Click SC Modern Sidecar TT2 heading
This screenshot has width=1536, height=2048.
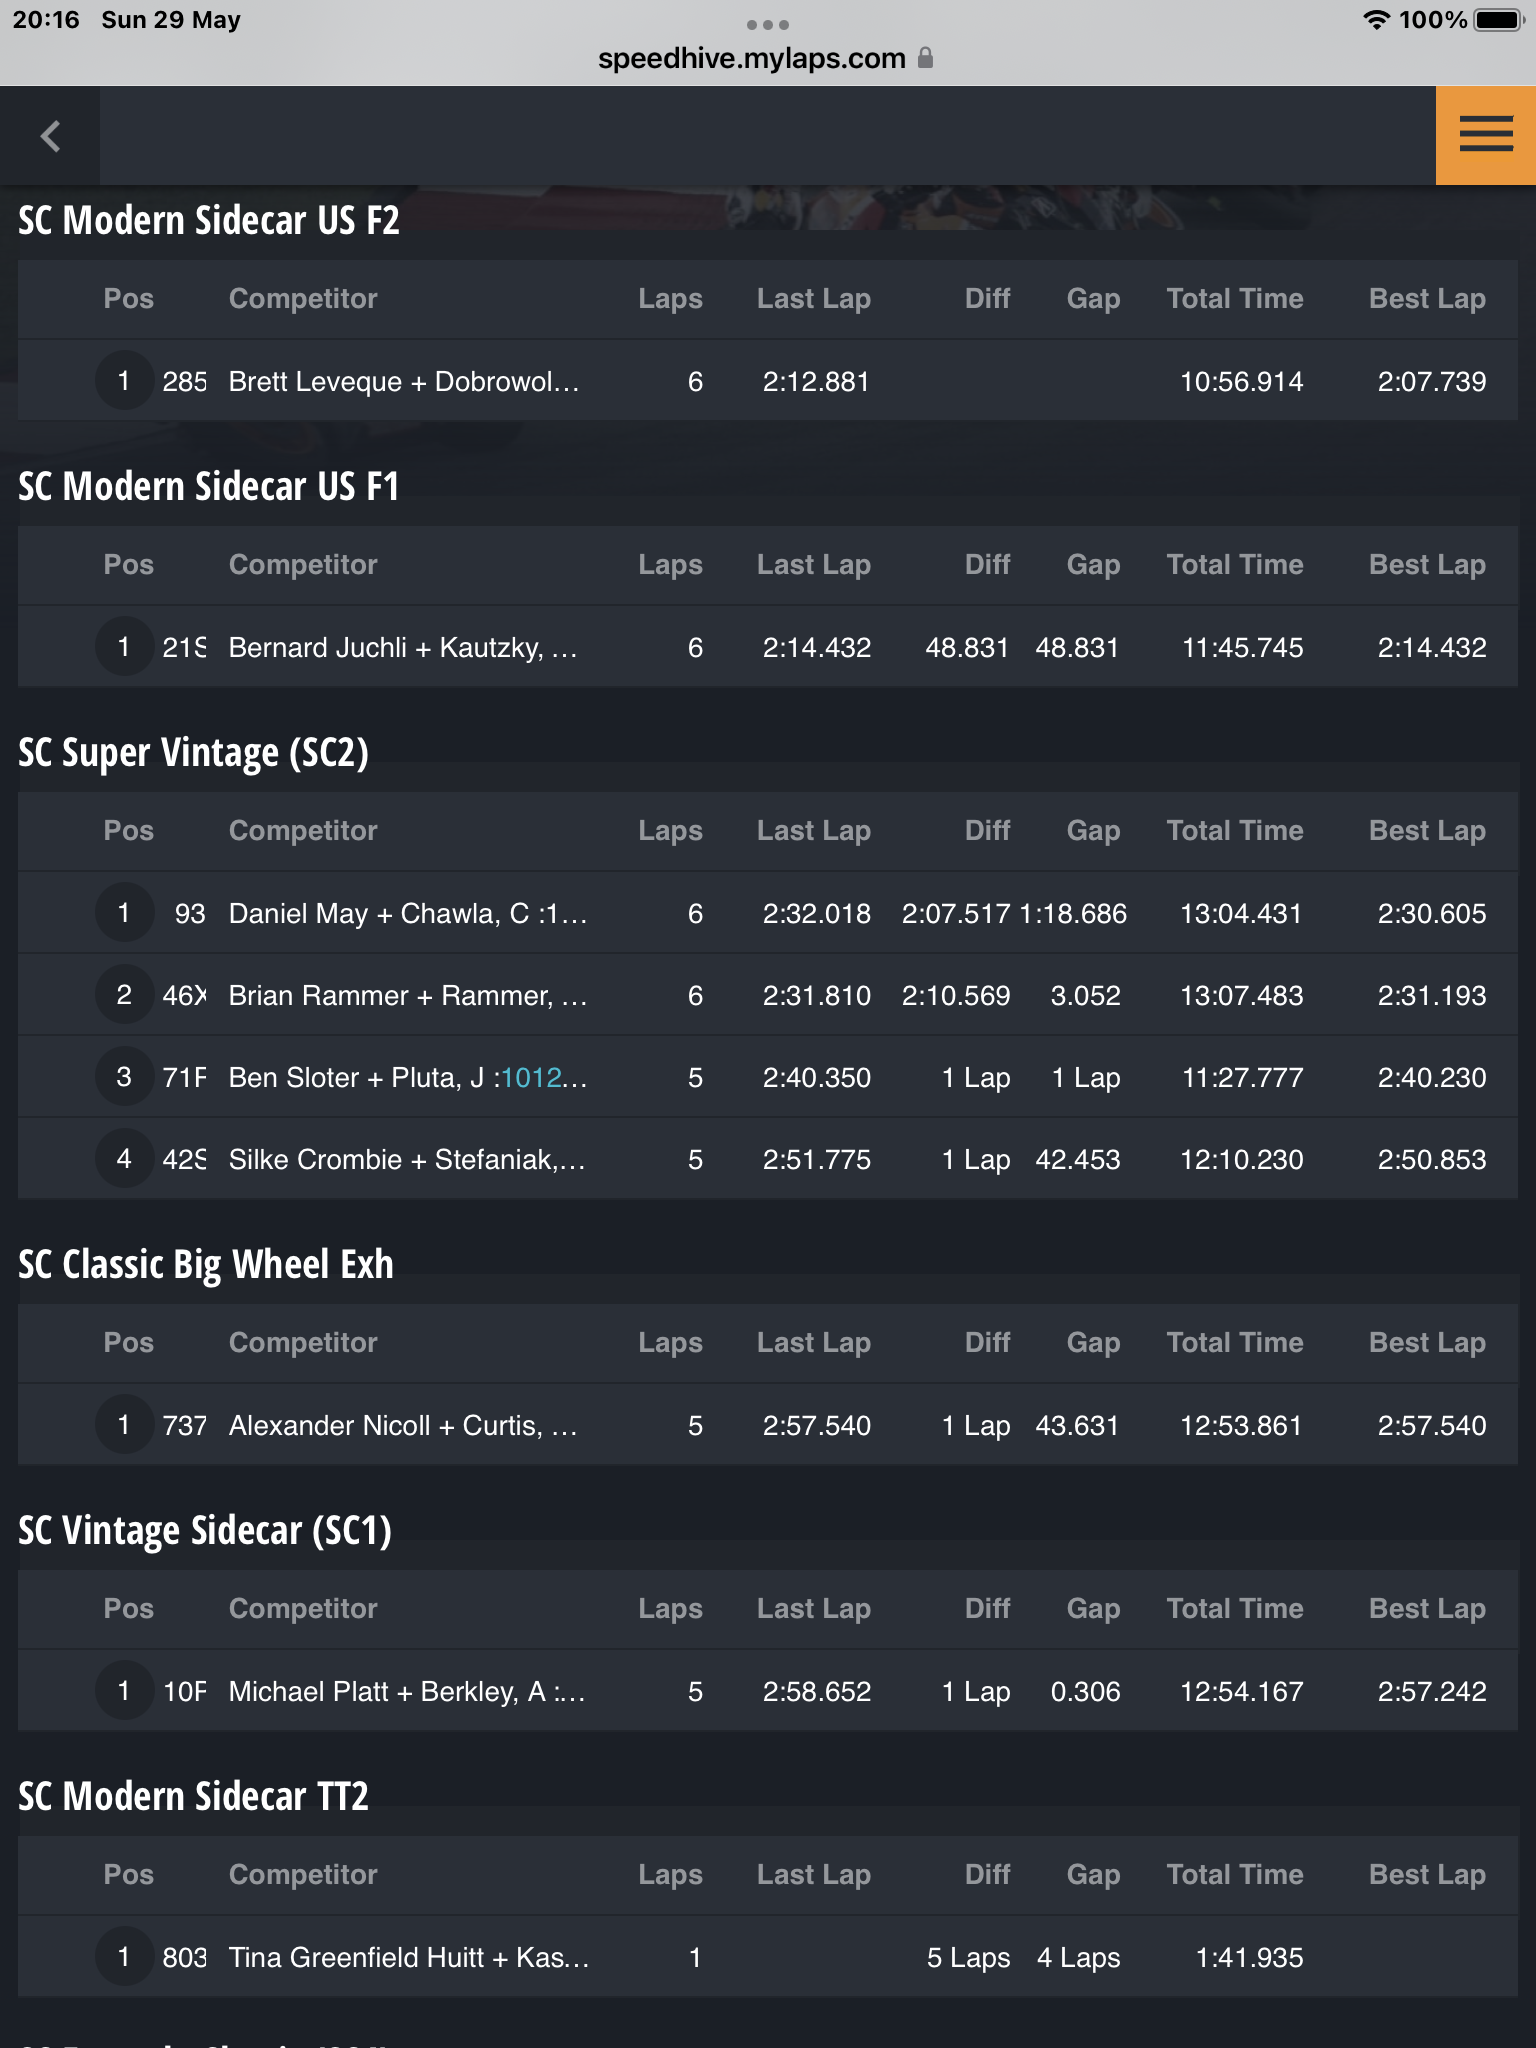click(x=194, y=1796)
